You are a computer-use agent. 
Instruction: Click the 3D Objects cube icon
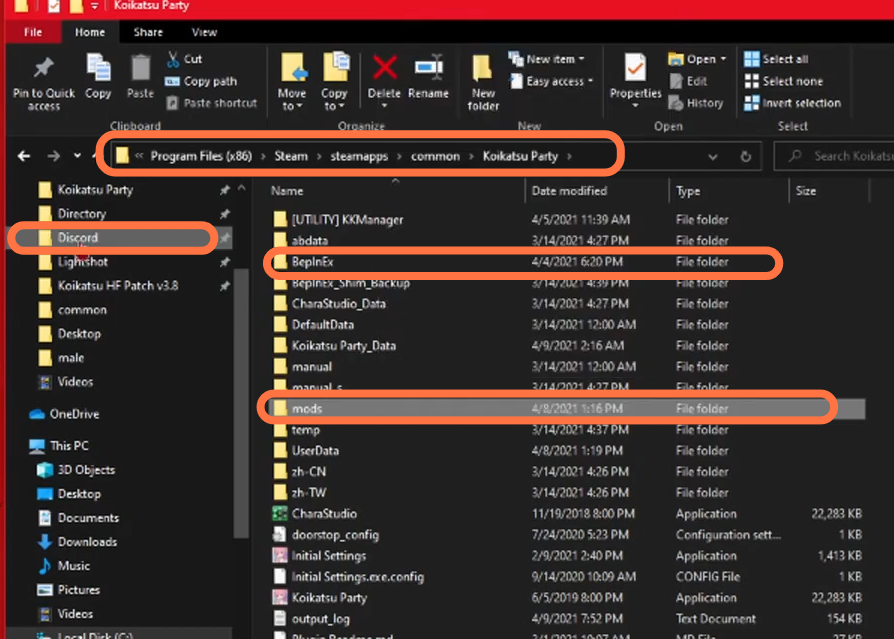tap(44, 470)
